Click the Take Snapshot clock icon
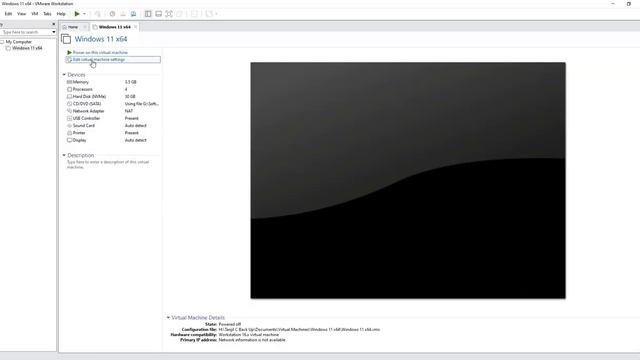This screenshot has height=360, width=640. coord(112,14)
